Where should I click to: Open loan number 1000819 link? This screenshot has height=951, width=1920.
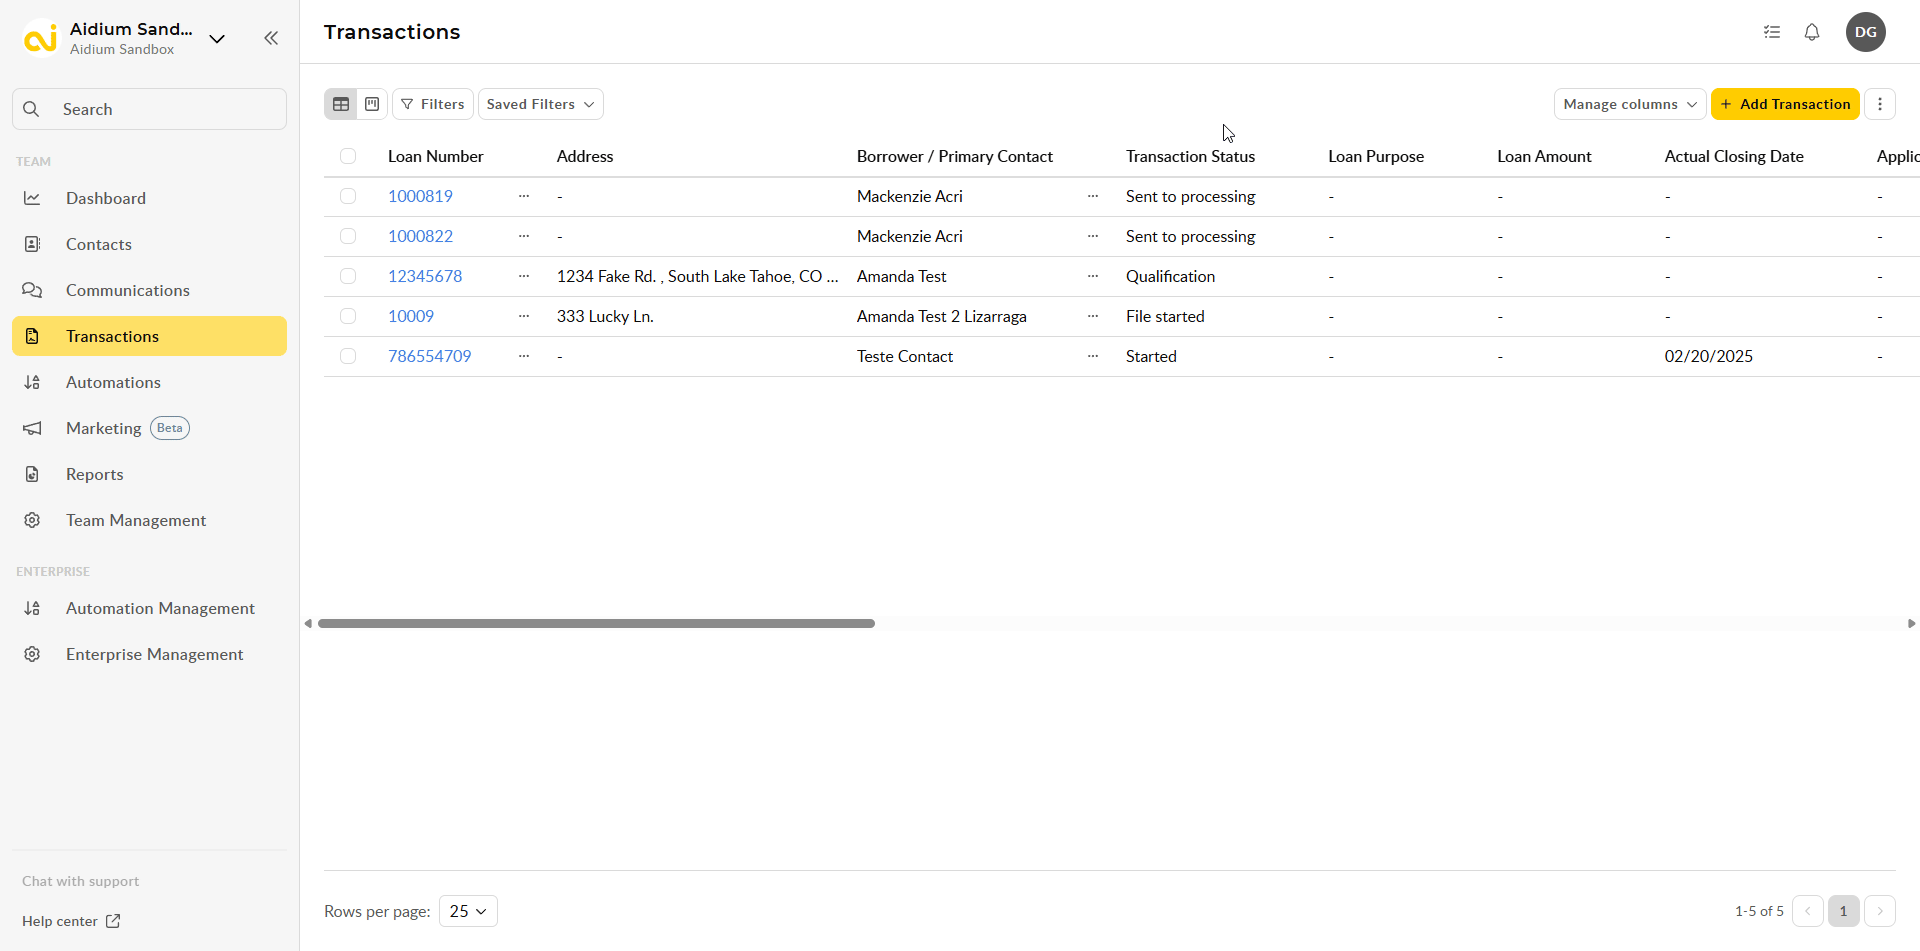[x=420, y=196]
